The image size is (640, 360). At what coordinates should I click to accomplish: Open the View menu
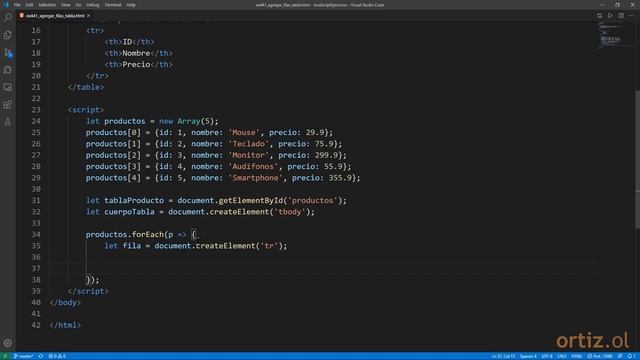point(66,5)
